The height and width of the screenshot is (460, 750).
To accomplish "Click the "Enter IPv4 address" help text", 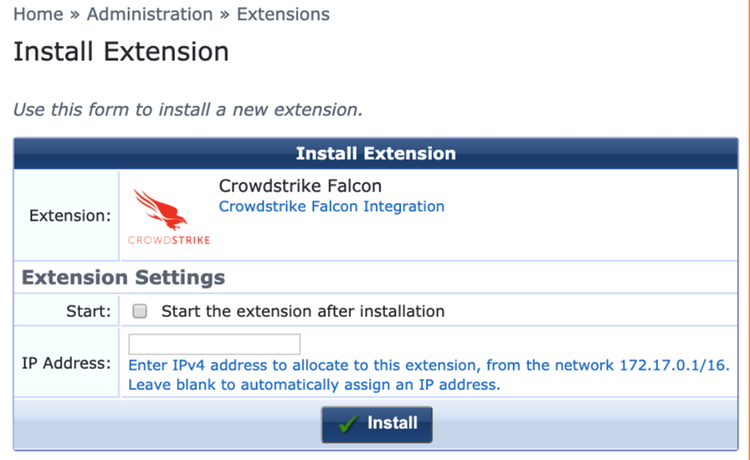I will (x=428, y=366).
